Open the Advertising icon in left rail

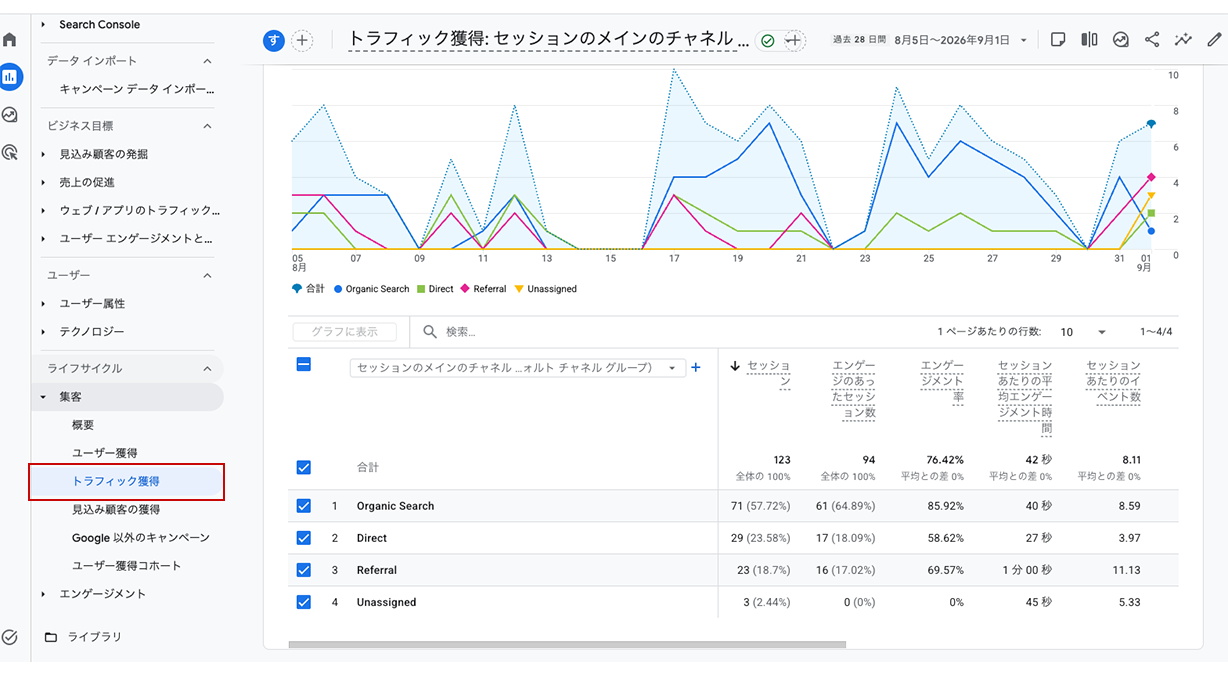(x=10, y=153)
